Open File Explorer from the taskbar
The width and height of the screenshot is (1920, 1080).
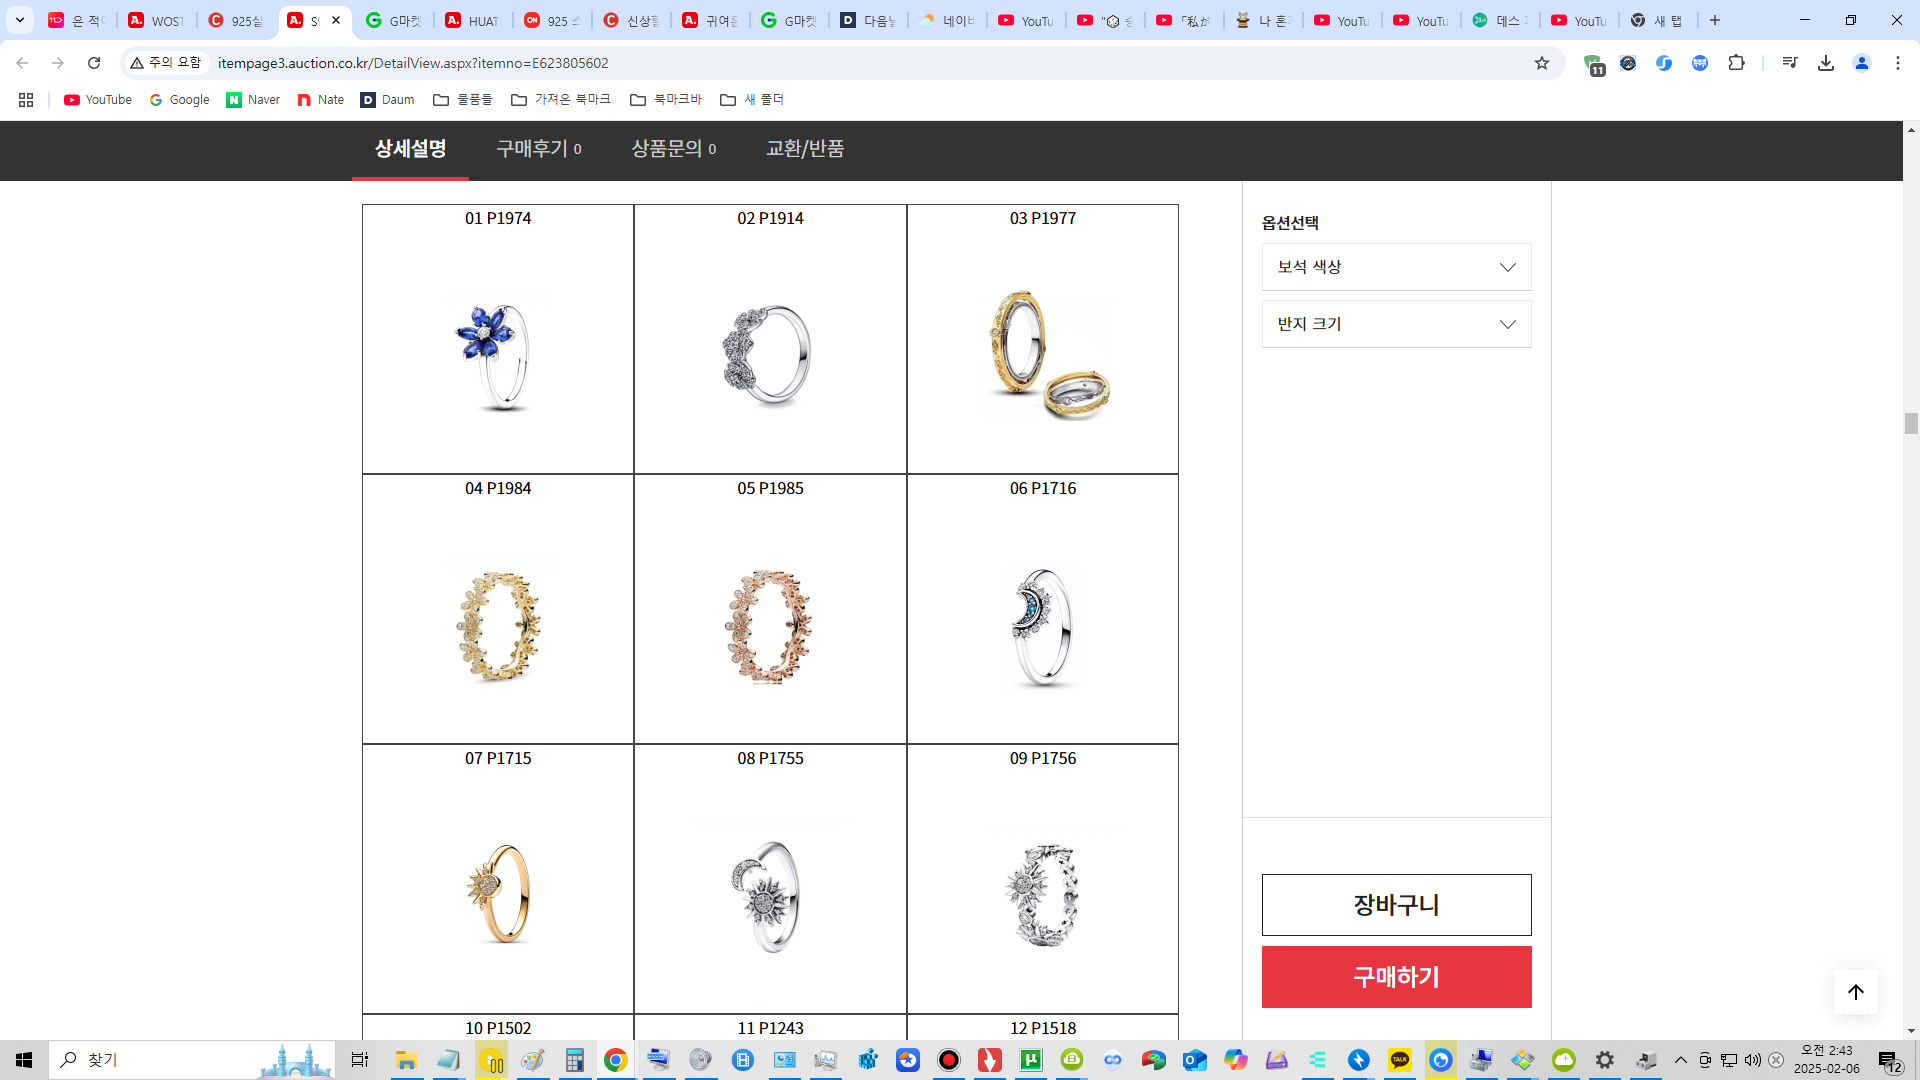click(x=406, y=1060)
